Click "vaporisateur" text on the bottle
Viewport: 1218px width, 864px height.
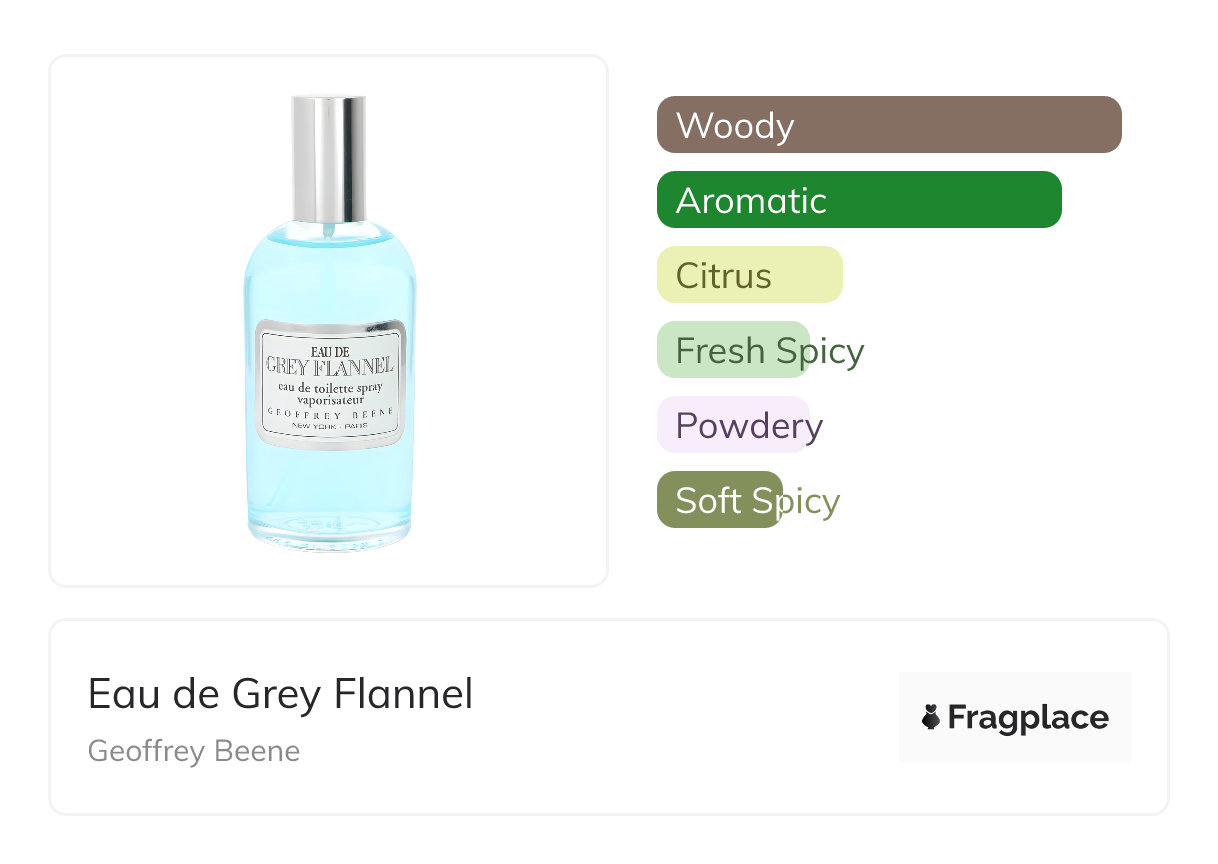(329, 400)
